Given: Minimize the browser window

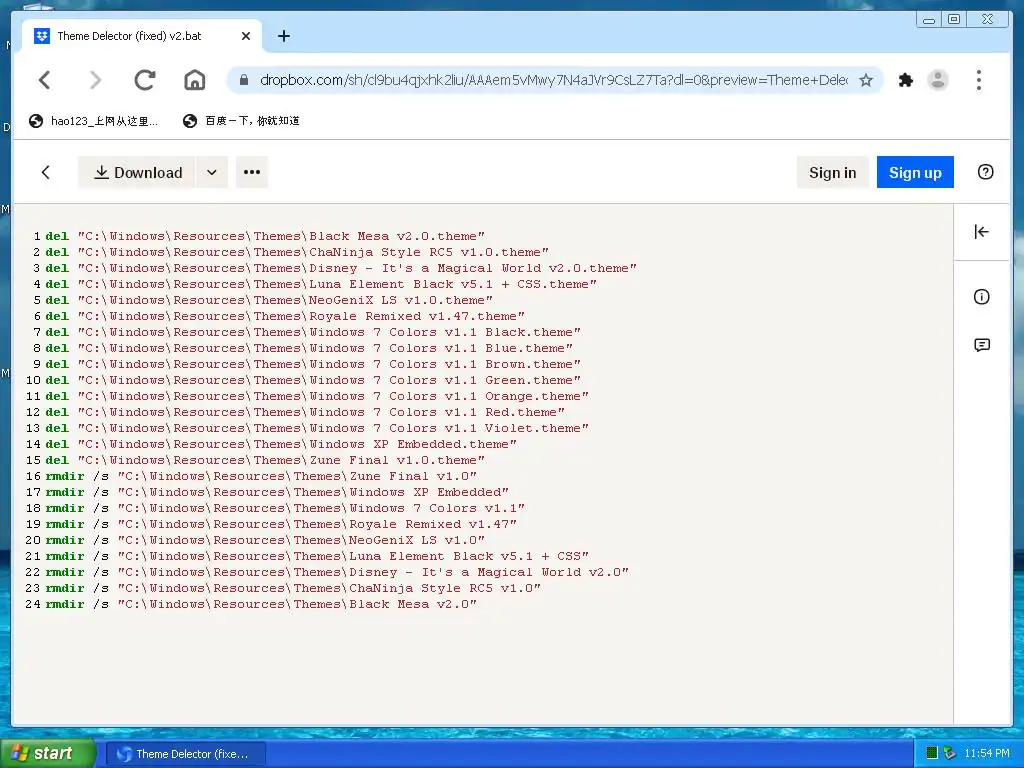Looking at the screenshot, I should (929, 19).
